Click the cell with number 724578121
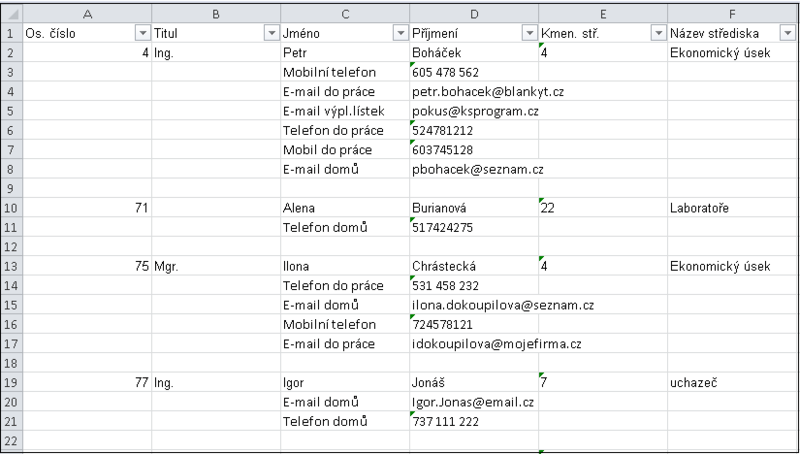This screenshot has width=800, height=454. pos(474,324)
